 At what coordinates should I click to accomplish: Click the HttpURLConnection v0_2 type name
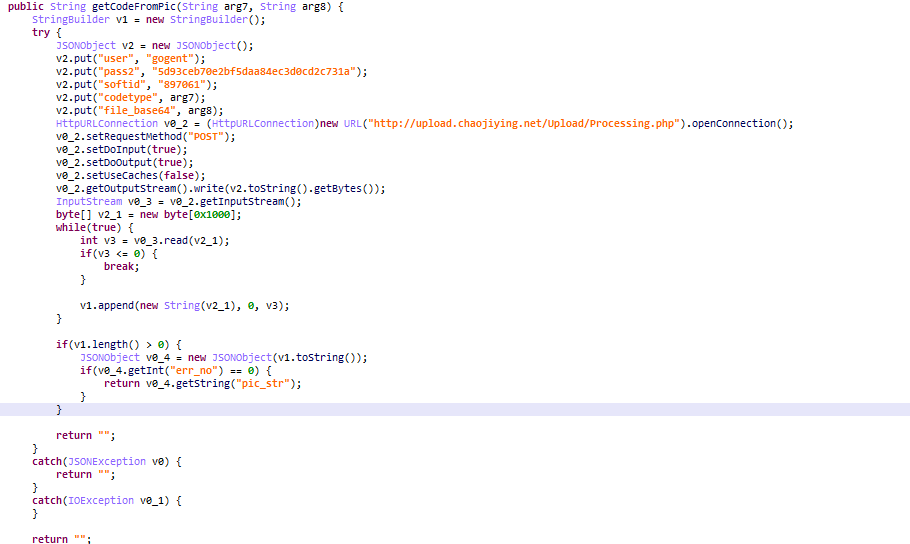pos(107,124)
